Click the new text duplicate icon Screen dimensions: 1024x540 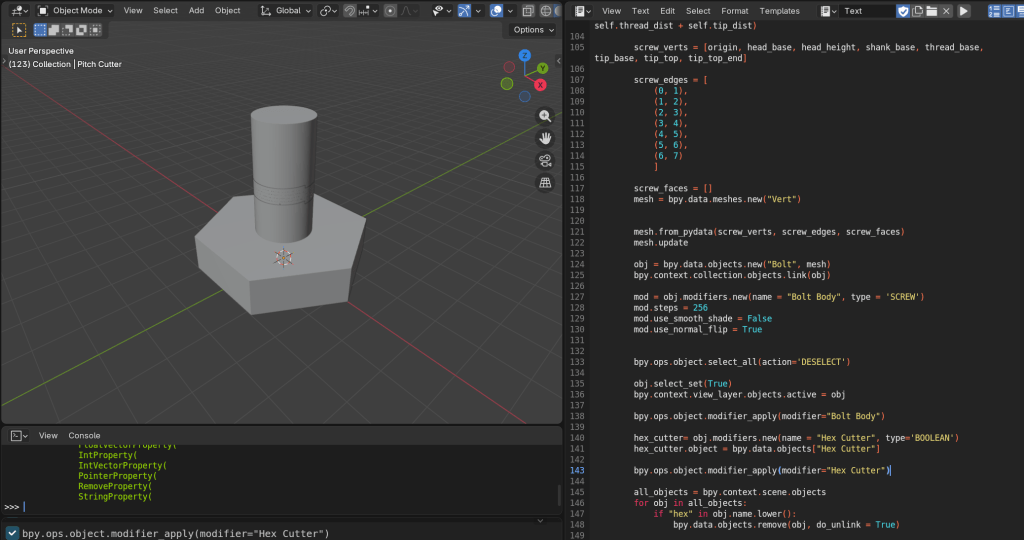pyautogui.click(x=917, y=11)
